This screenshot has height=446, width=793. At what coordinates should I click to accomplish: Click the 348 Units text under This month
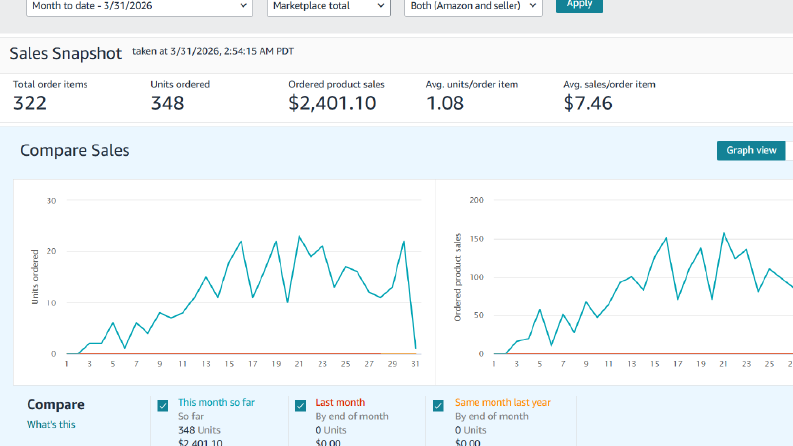[199, 430]
